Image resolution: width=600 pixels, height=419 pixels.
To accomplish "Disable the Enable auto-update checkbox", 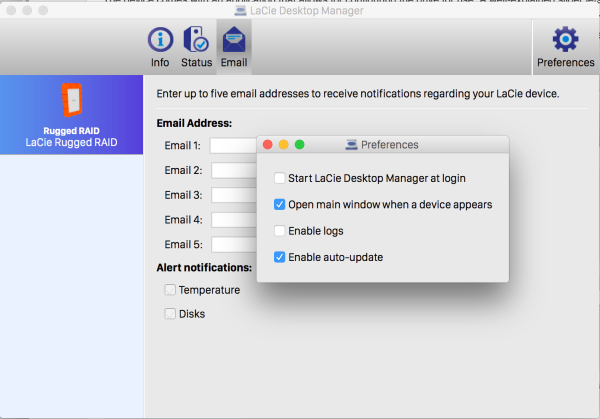I will (x=279, y=257).
